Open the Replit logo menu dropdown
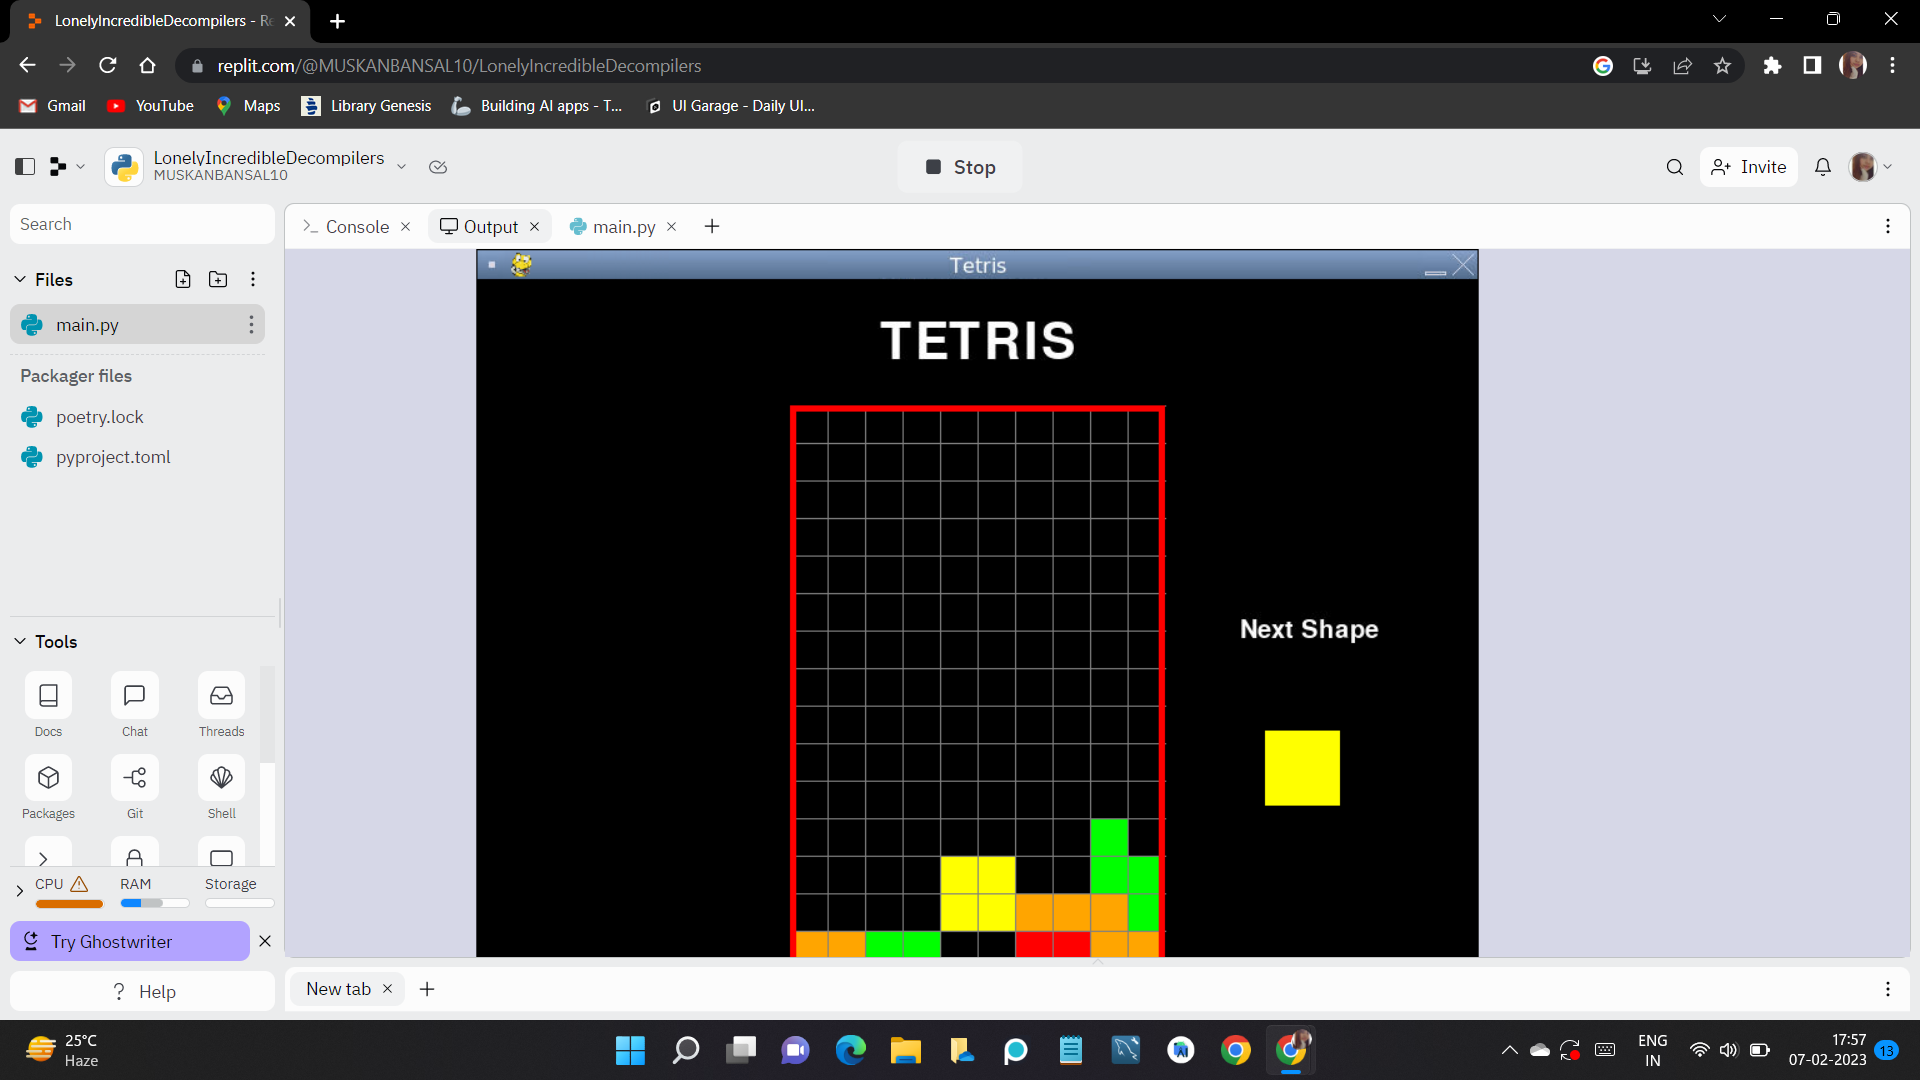This screenshot has height=1080, width=1920. tap(67, 166)
